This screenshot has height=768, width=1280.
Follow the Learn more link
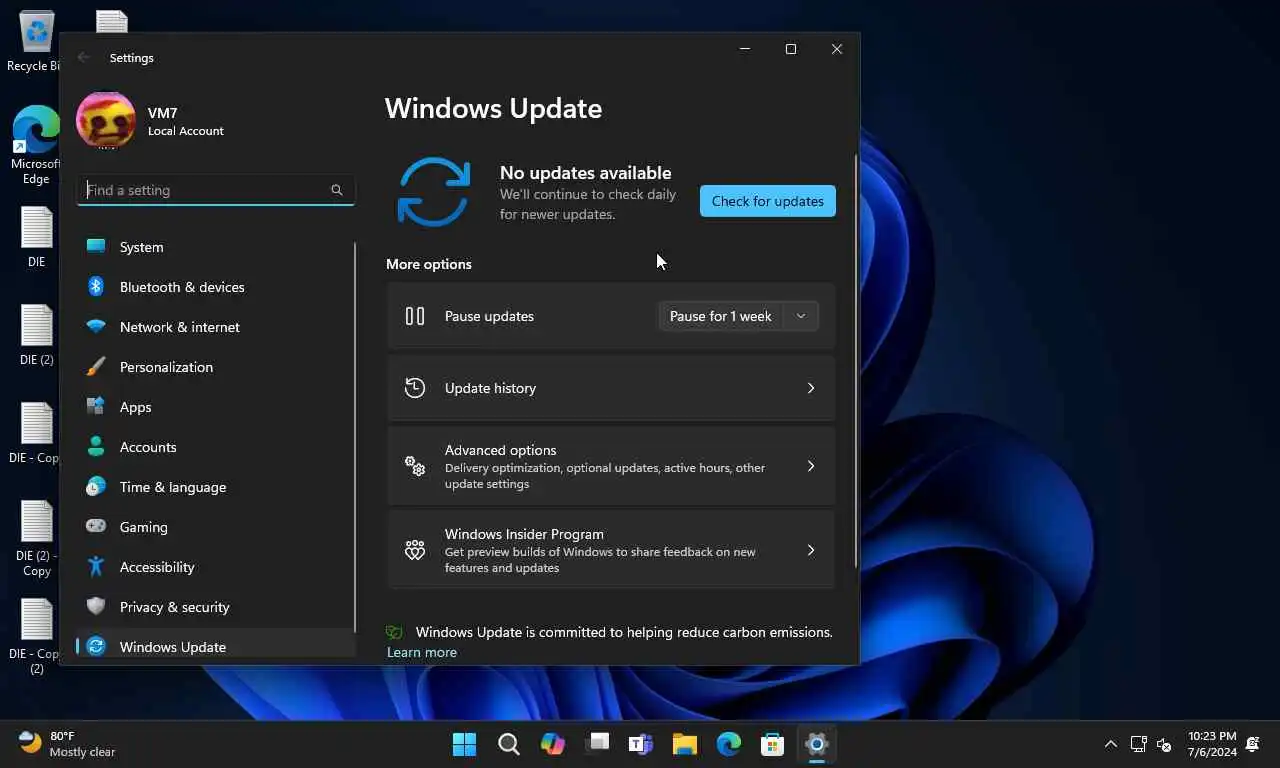point(422,652)
